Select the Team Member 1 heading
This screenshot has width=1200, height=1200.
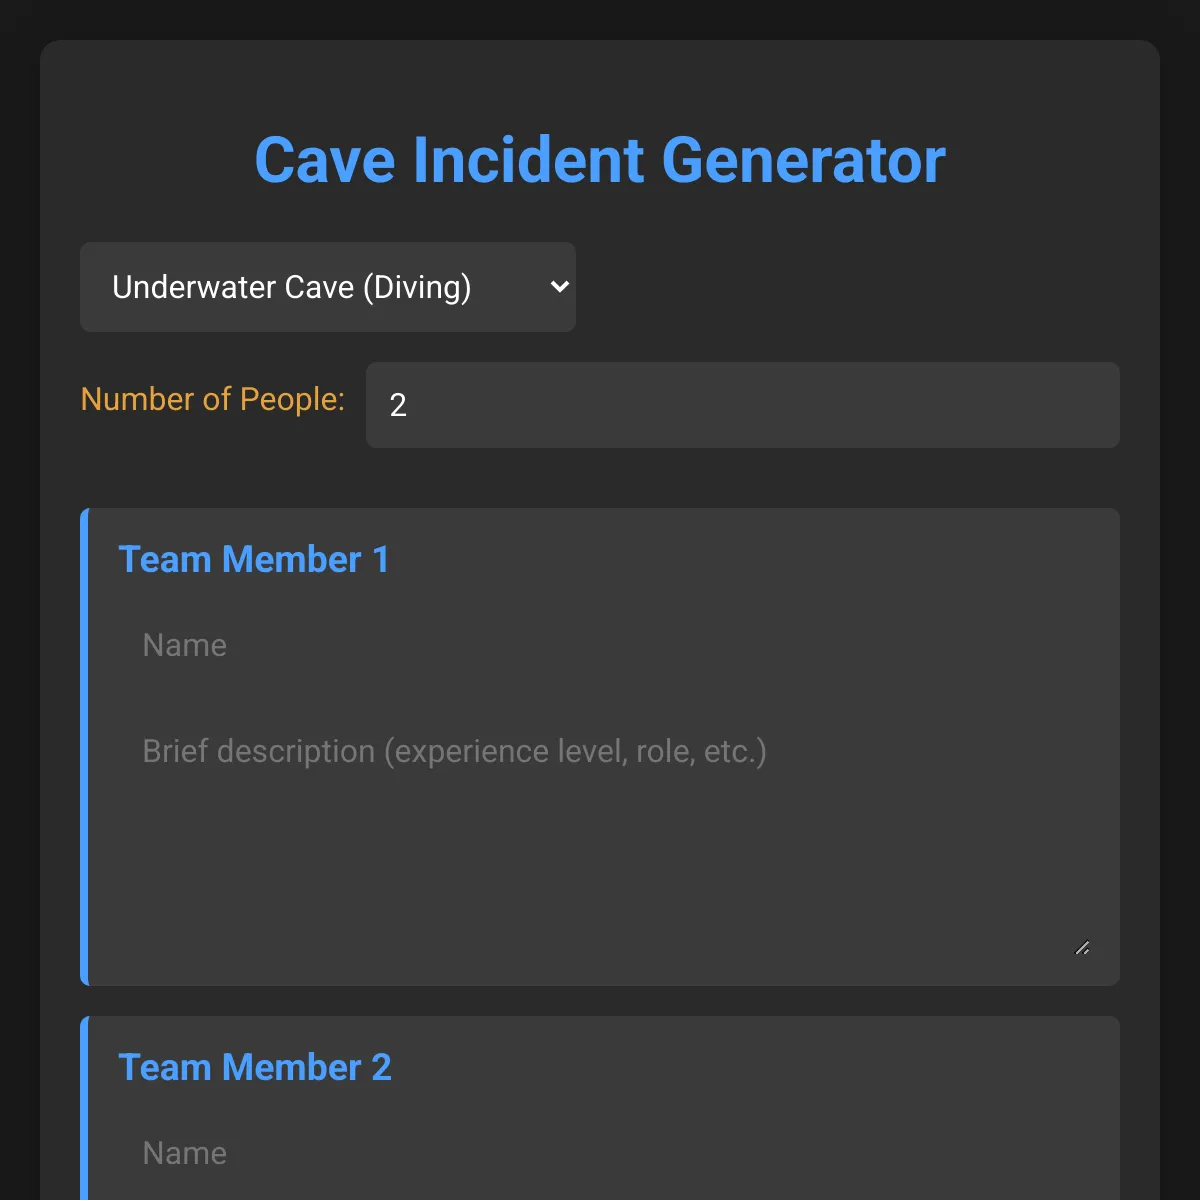[253, 560]
